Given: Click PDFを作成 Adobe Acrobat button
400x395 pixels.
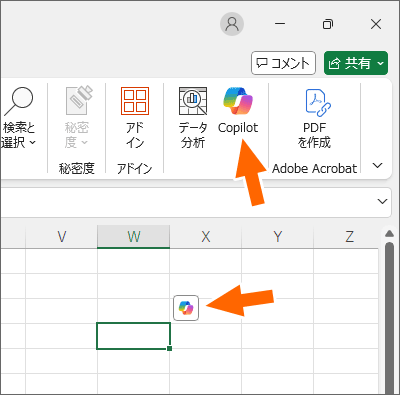Looking at the screenshot, I should pyautogui.click(x=314, y=117).
